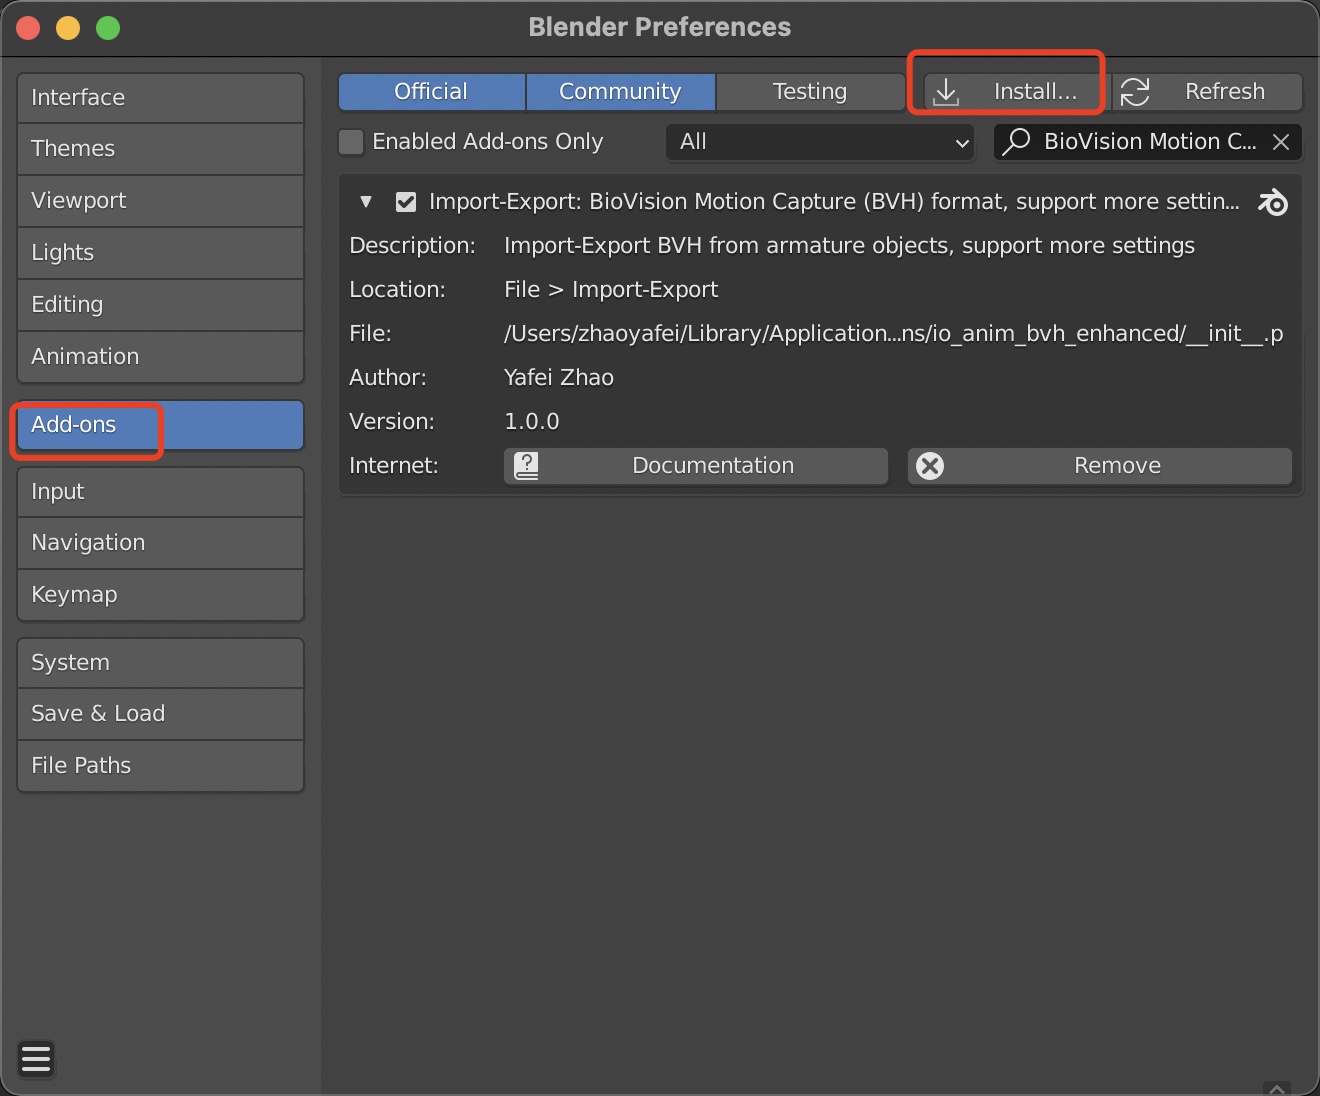Clear the add-on search with the X icon
This screenshot has width=1320, height=1096.
click(x=1281, y=142)
